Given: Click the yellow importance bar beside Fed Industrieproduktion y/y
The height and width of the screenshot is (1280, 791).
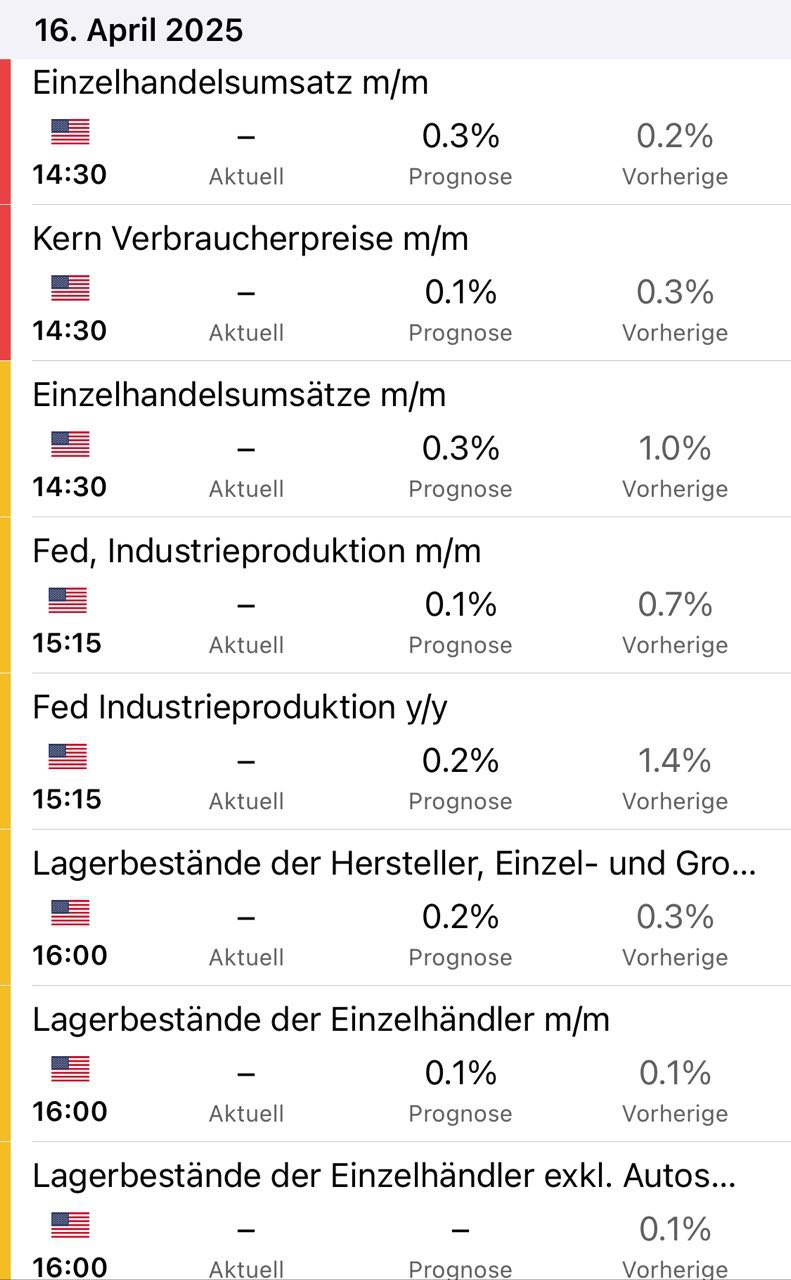Looking at the screenshot, I should (x=5, y=751).
